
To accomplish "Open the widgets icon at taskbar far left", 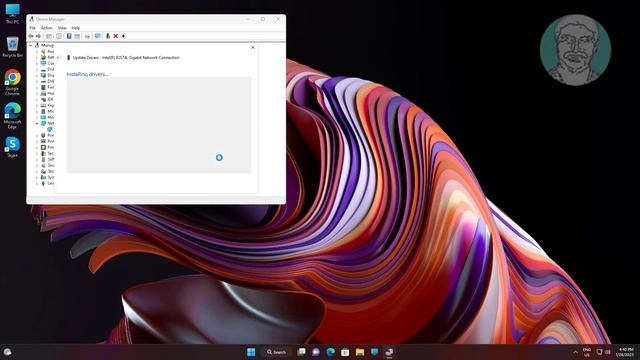I will click(x=7, y=352).
